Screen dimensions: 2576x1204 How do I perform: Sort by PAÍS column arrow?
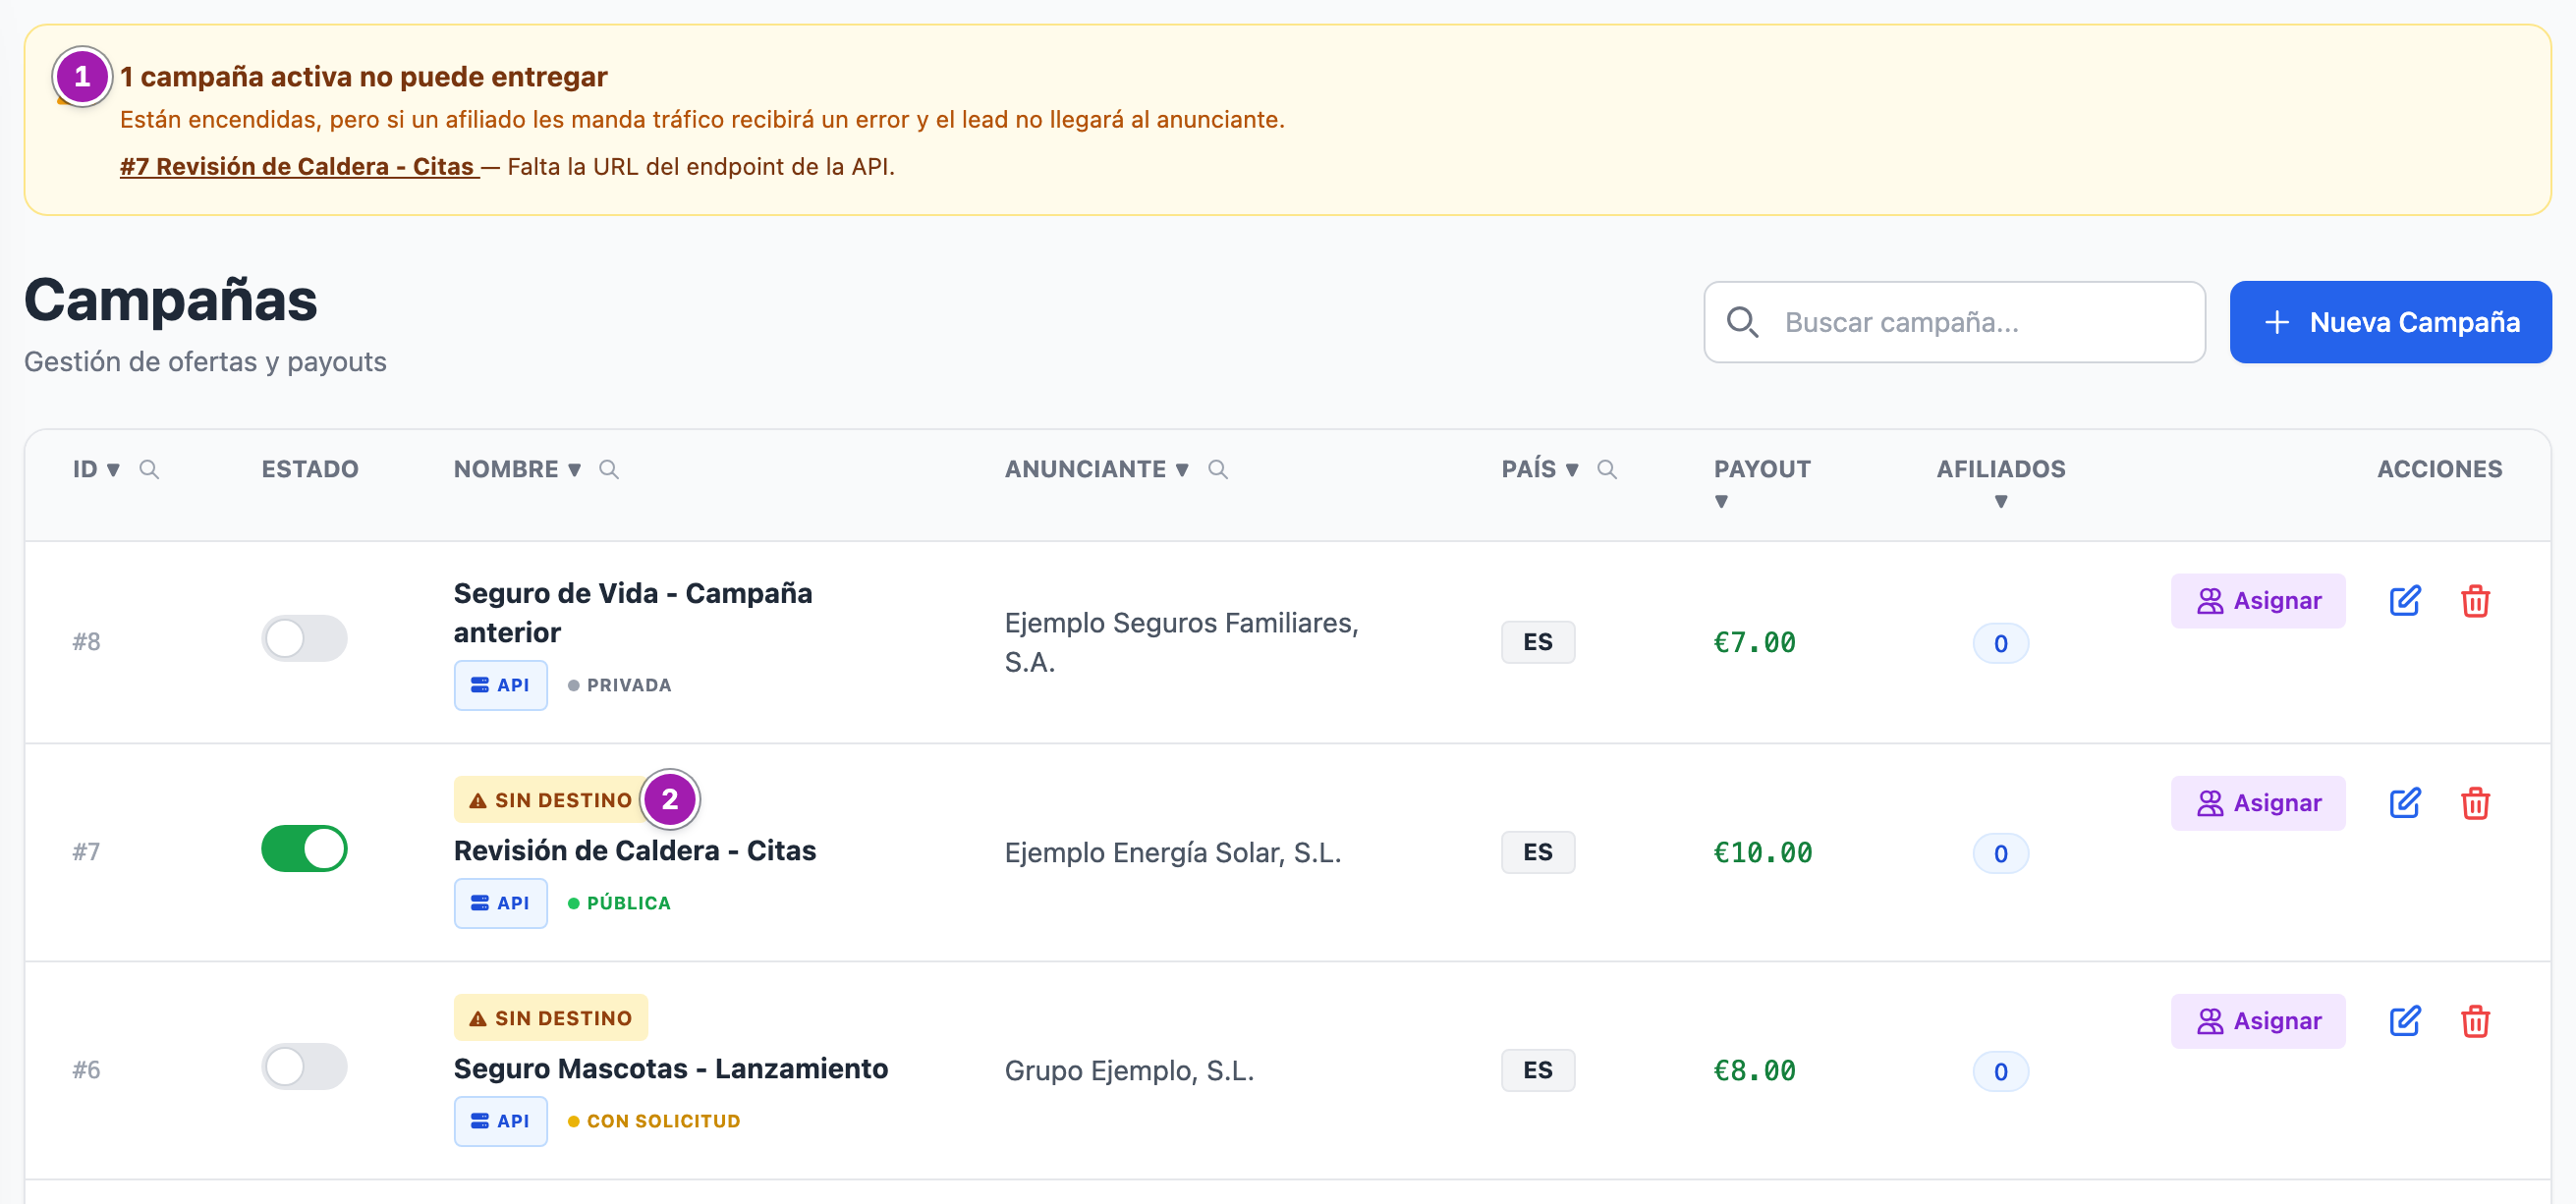pyautogui.click(x=1572, y=470)
